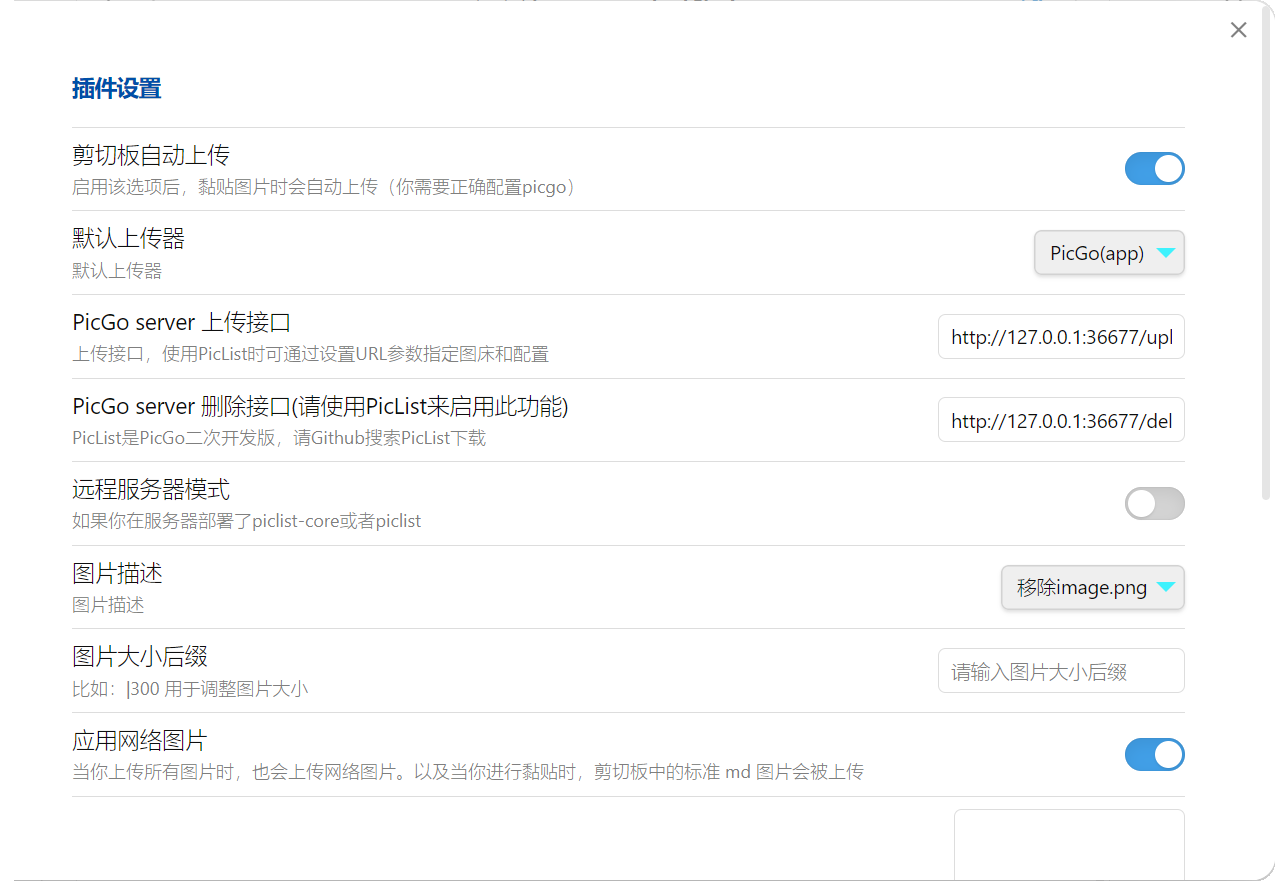Click the PicList download hint under 删除接口
The width and height of the screenshot is (1275, 881).
(279, 438)
